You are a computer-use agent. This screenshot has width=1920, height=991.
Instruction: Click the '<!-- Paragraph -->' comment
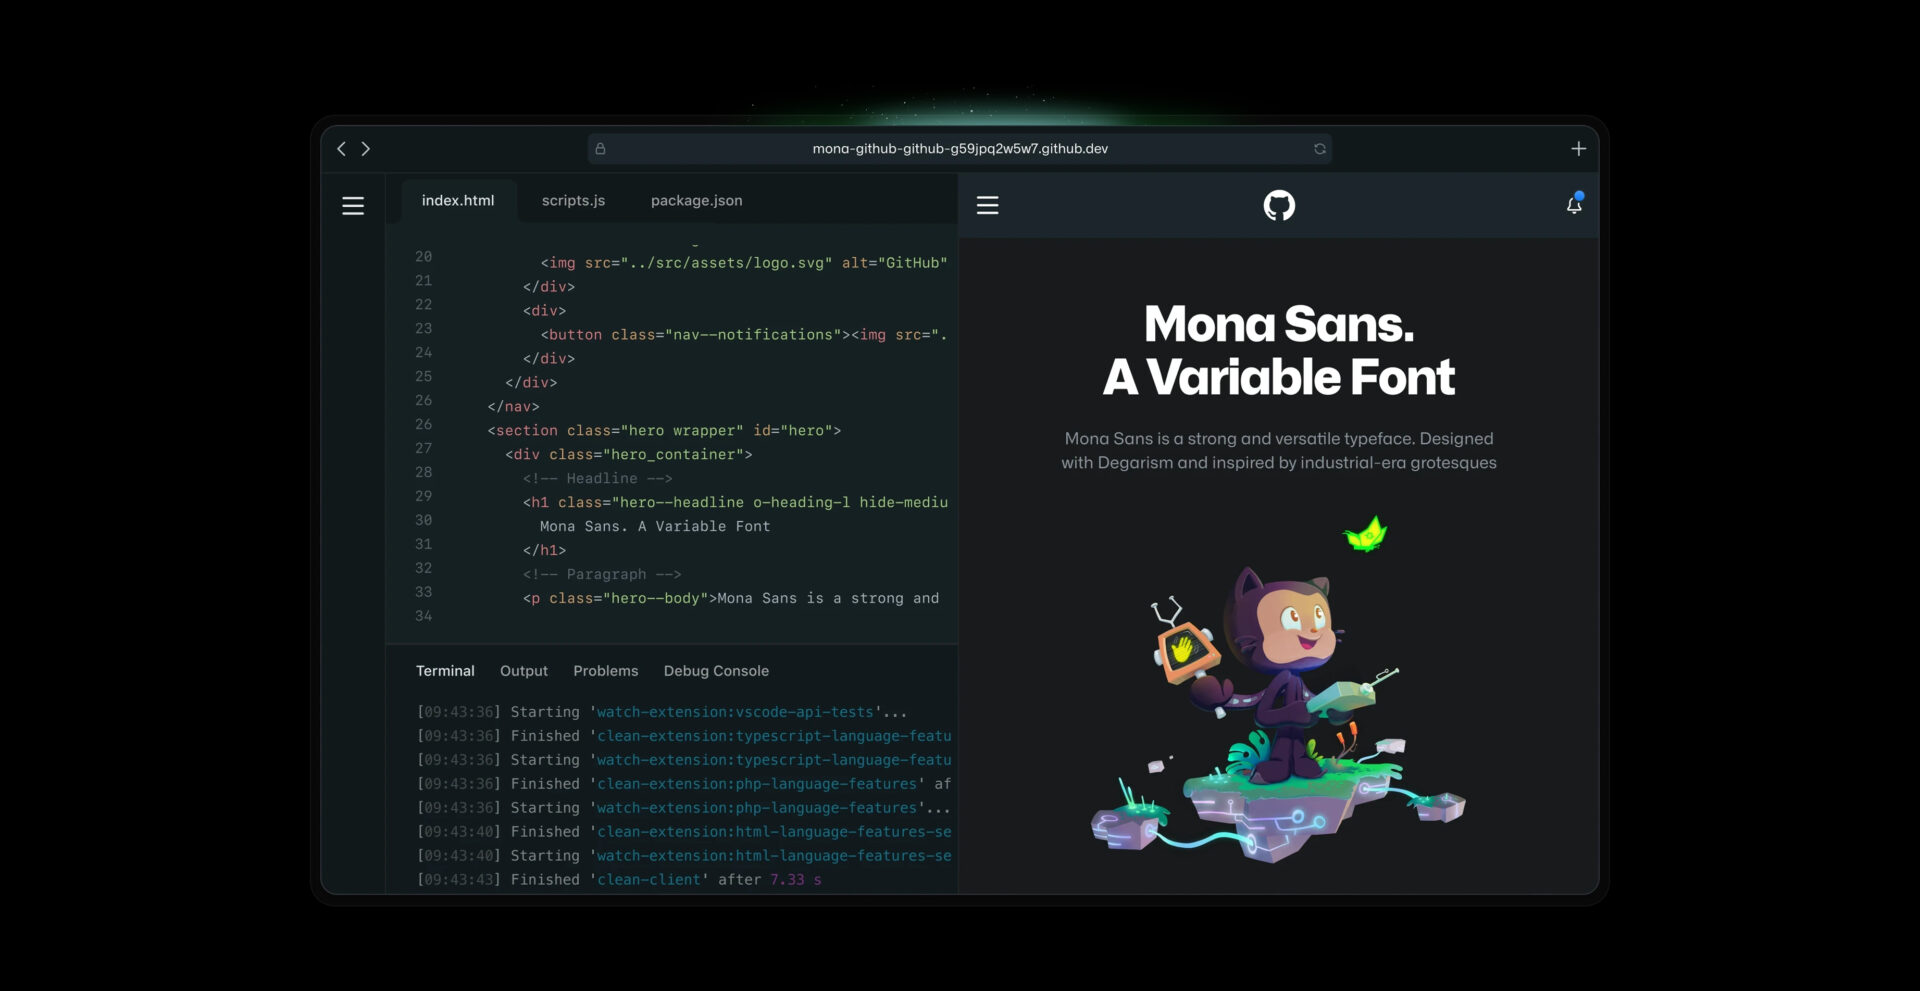coord(602,575)
